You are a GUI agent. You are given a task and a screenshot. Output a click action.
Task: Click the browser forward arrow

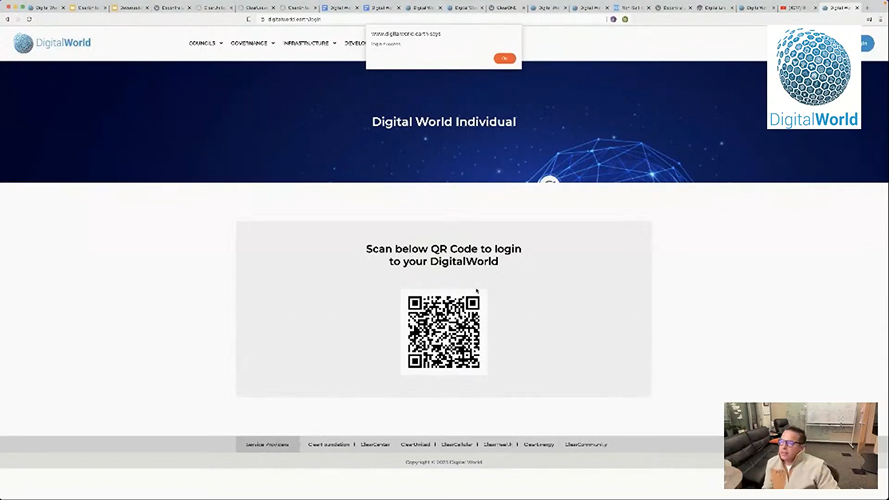coord(18,19)
